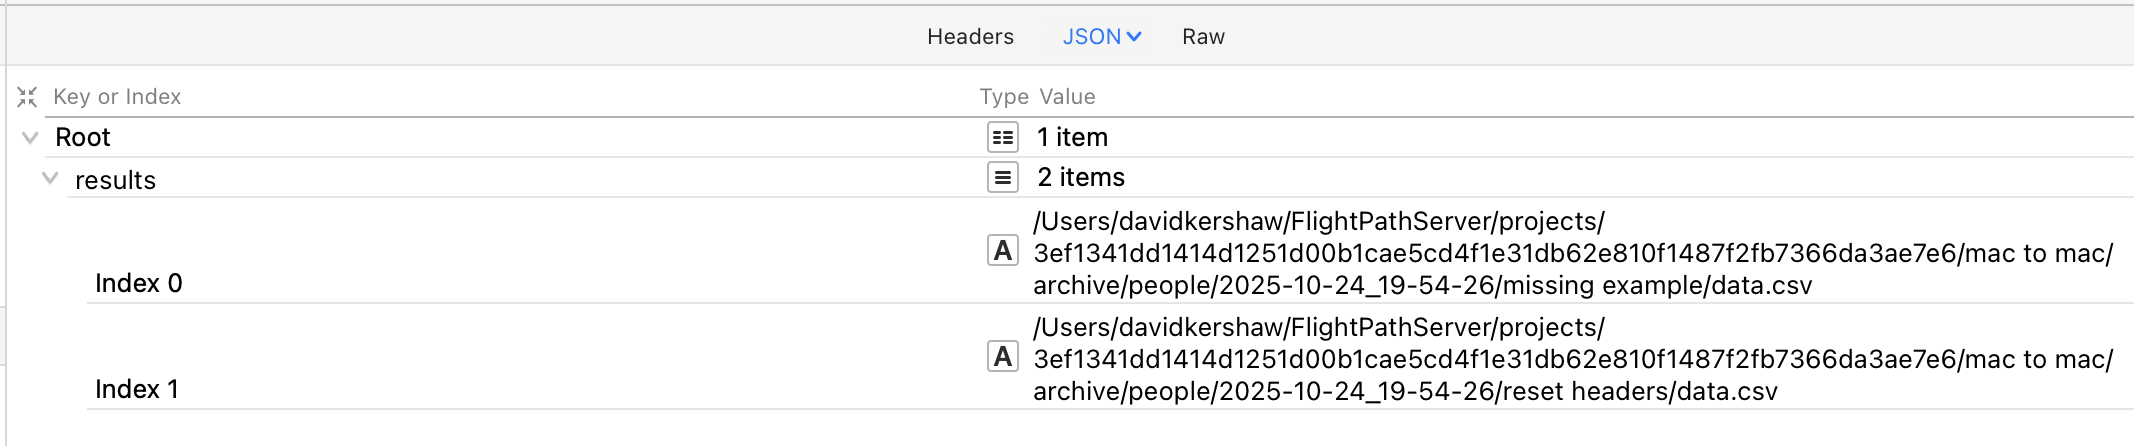Collapse the results array chevron
The image size is (2134, 446).
click(x=50, y=178)
